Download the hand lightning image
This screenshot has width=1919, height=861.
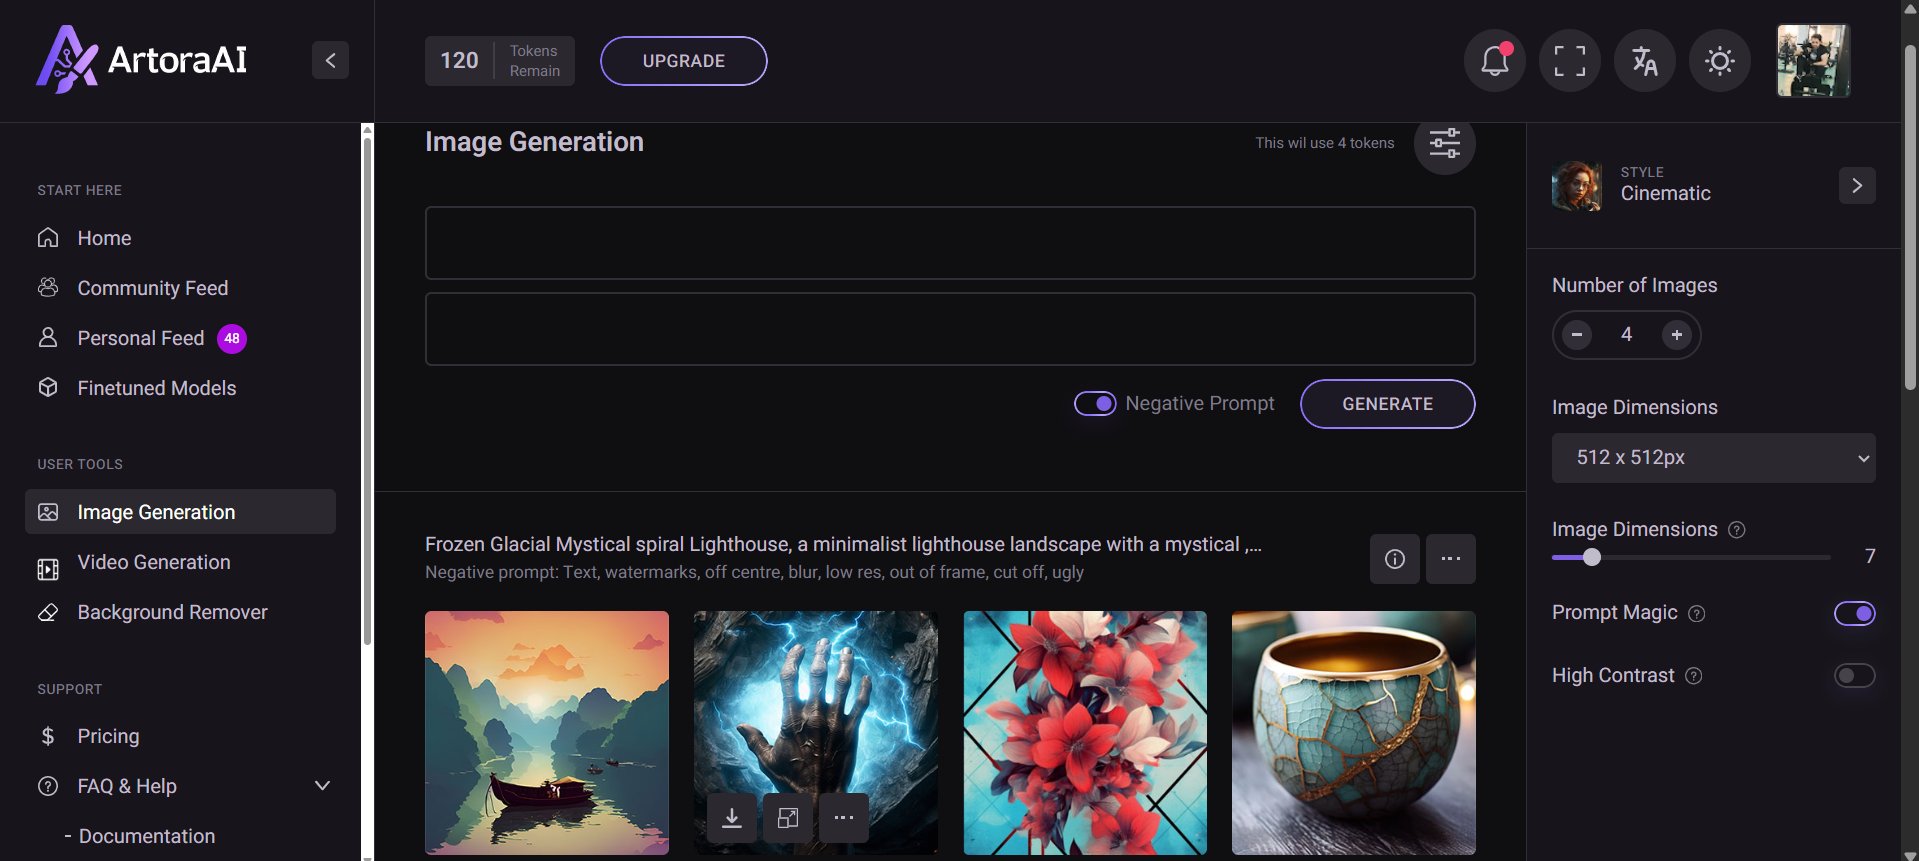732,818
